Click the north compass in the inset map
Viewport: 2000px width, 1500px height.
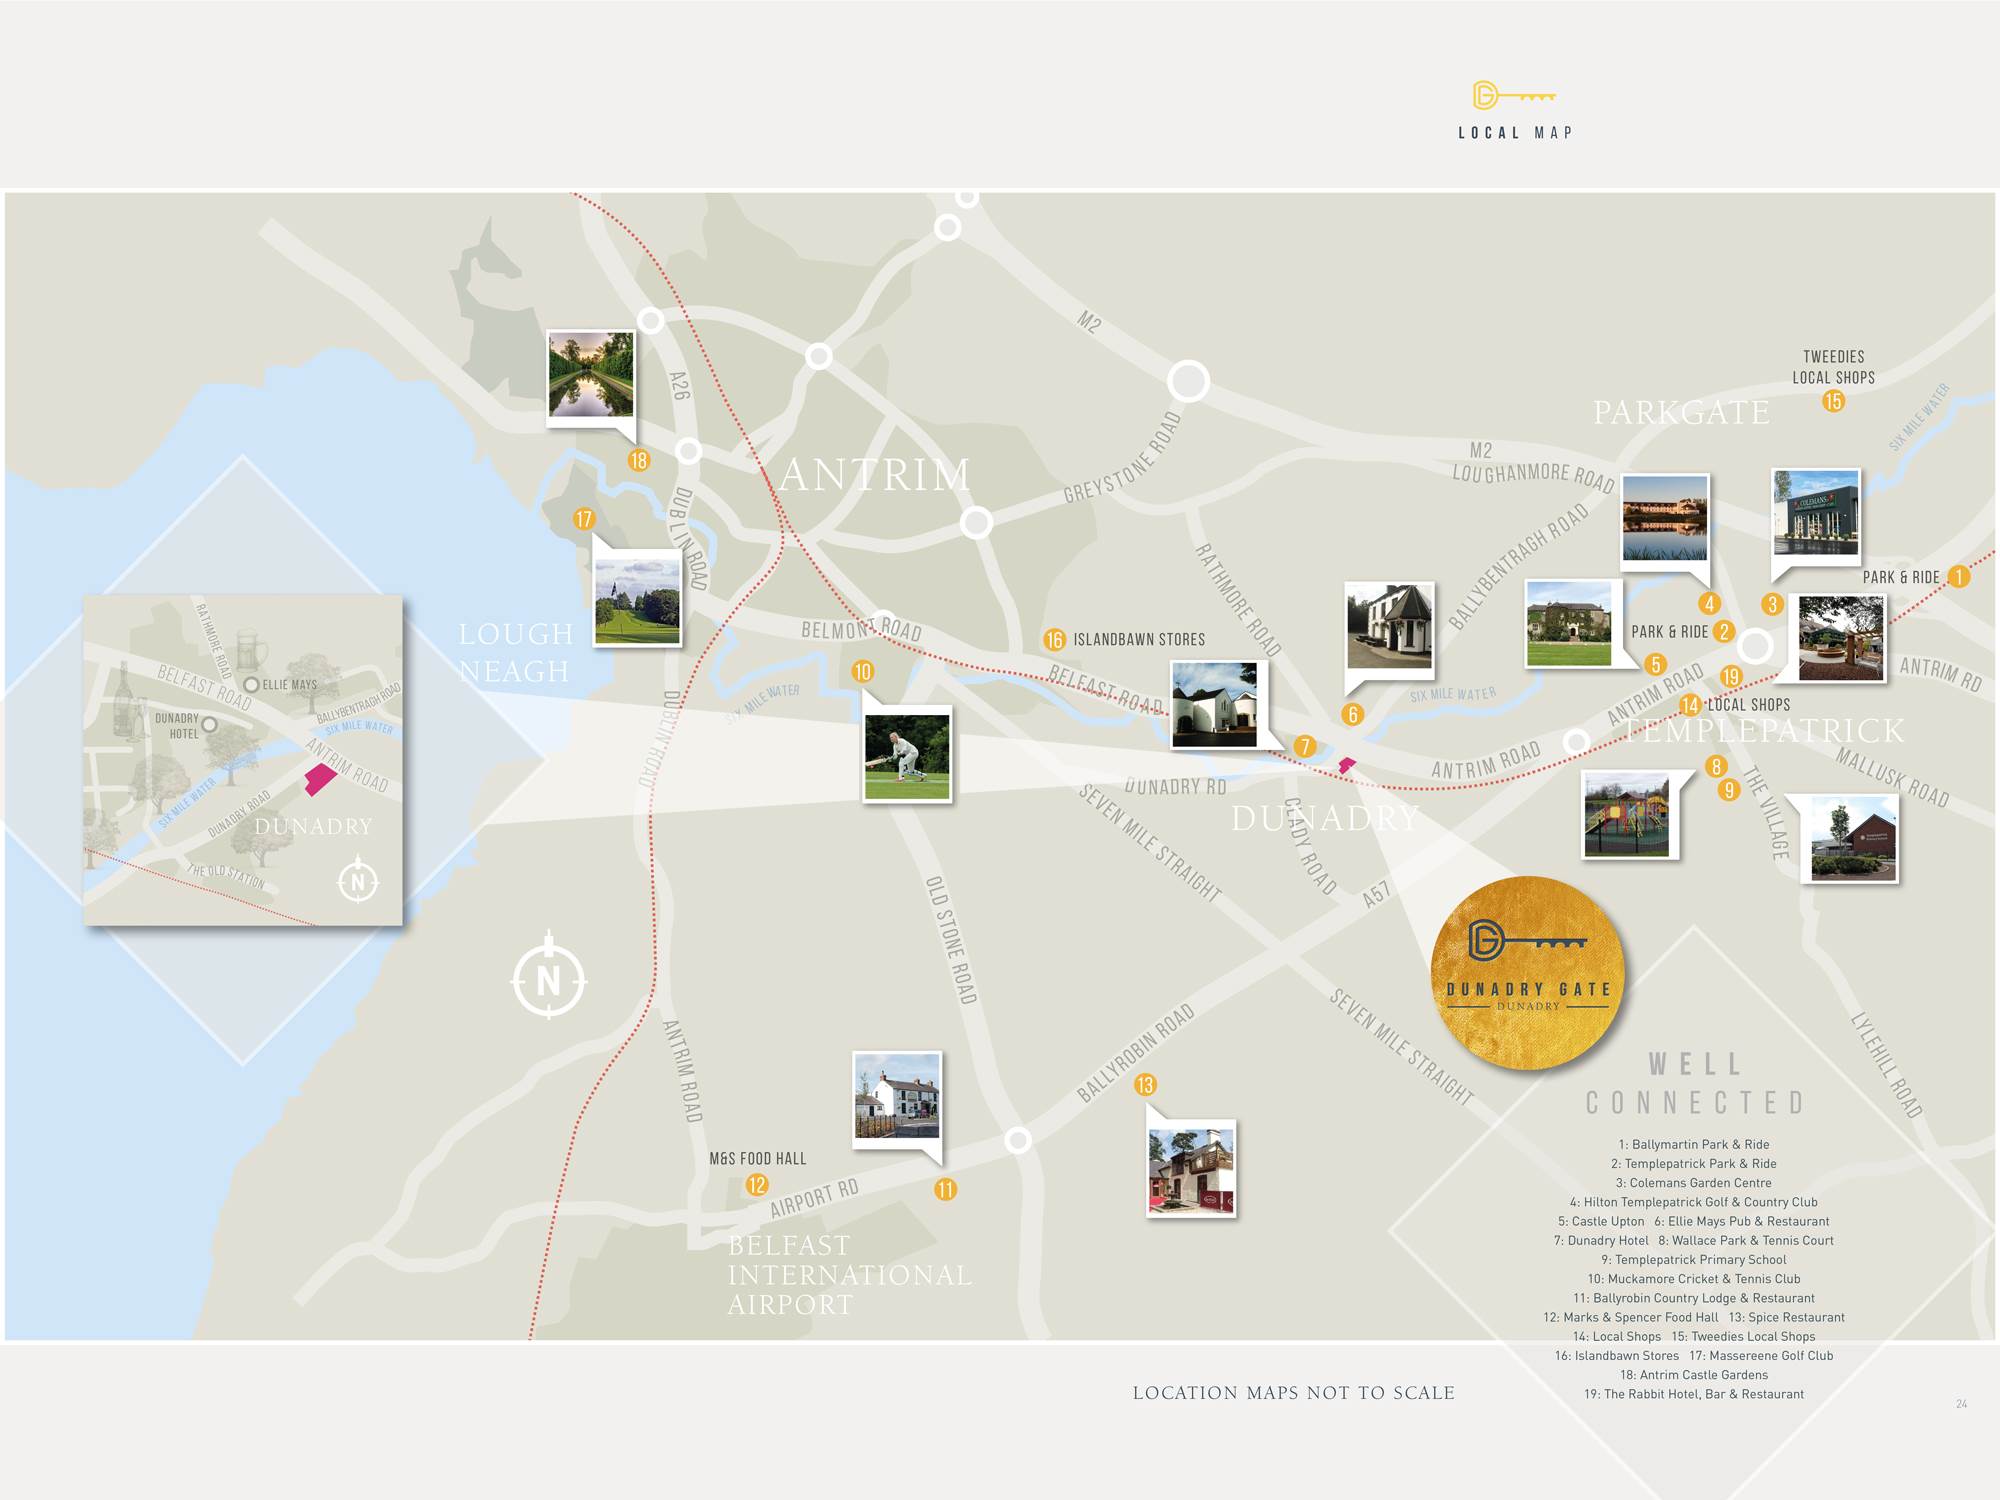[358, 881]
